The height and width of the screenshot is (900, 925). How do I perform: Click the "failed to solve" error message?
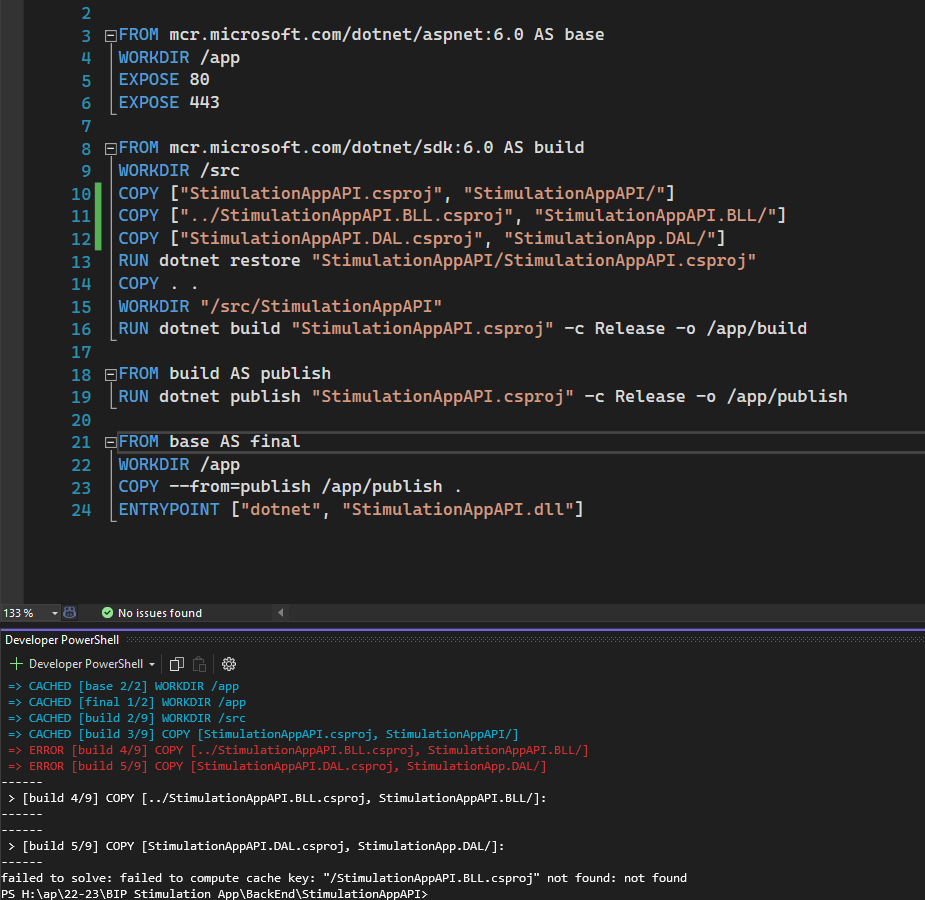tap(344, 878)
